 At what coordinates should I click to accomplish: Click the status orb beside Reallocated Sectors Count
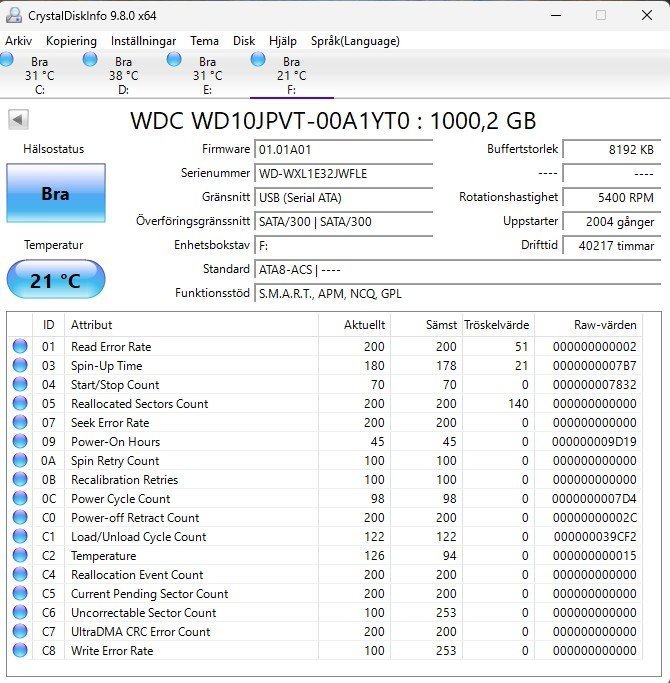click(x=20, y=404)
